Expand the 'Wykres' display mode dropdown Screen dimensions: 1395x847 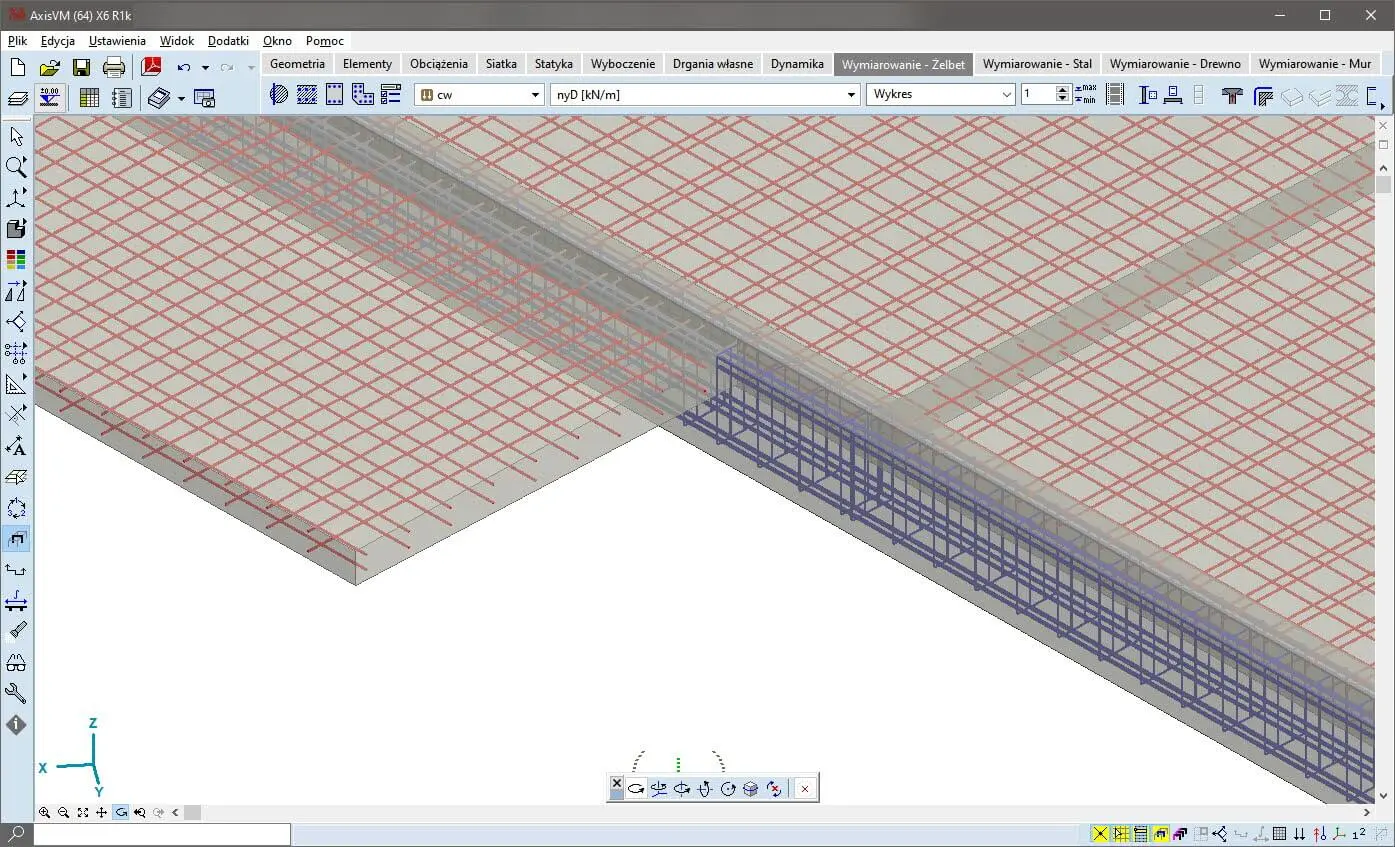coord(1006,94)
